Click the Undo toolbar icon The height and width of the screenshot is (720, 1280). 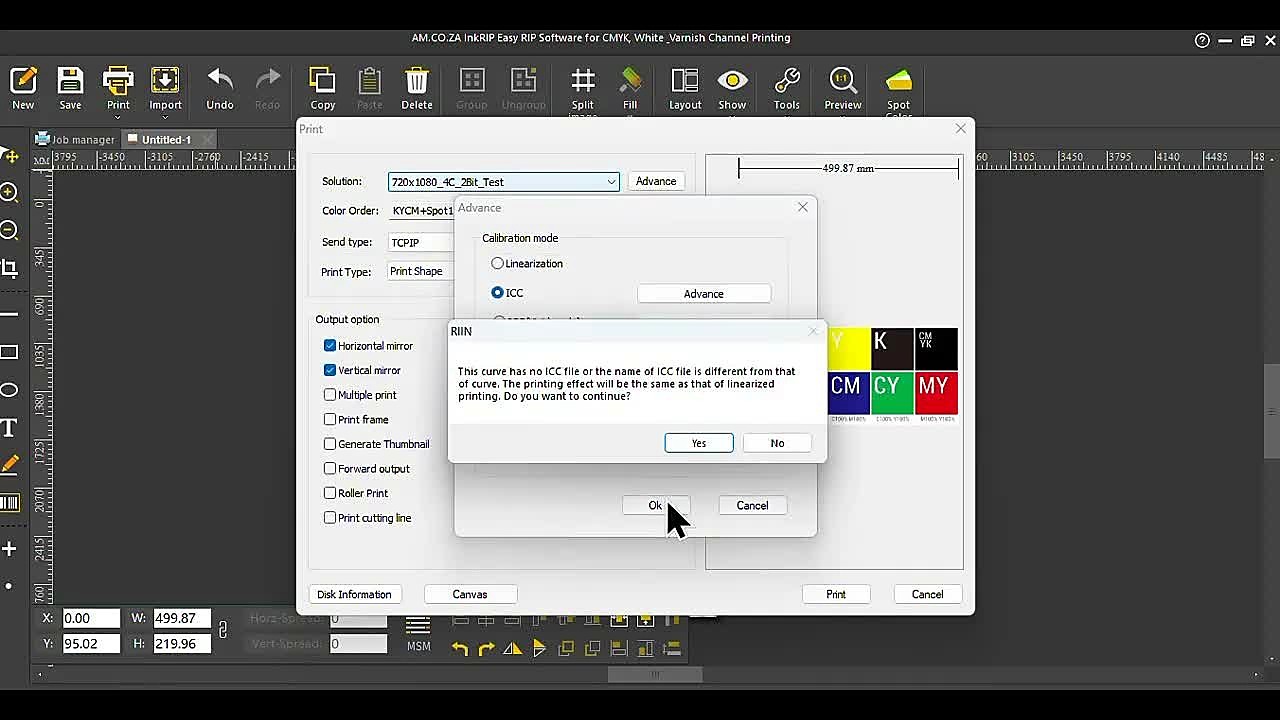tap(220, 88)
